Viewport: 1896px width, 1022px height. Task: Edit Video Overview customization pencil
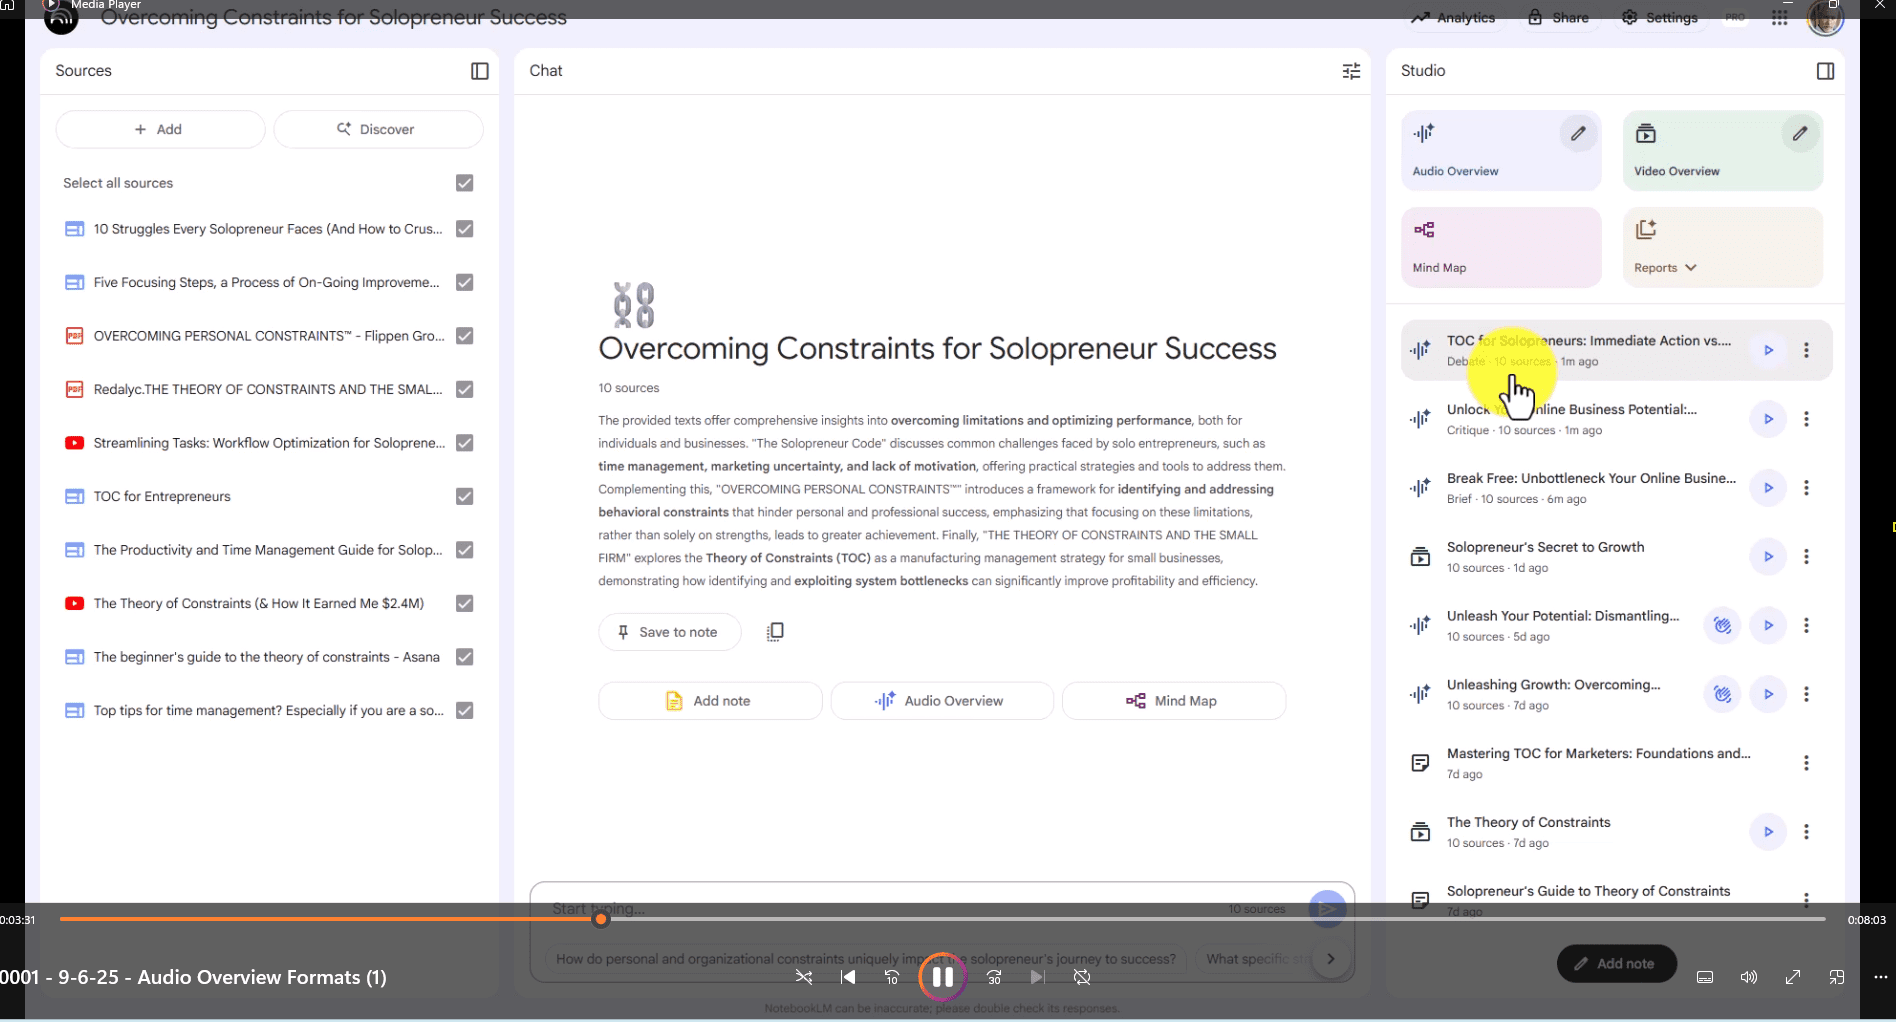tap(1800, 133)
